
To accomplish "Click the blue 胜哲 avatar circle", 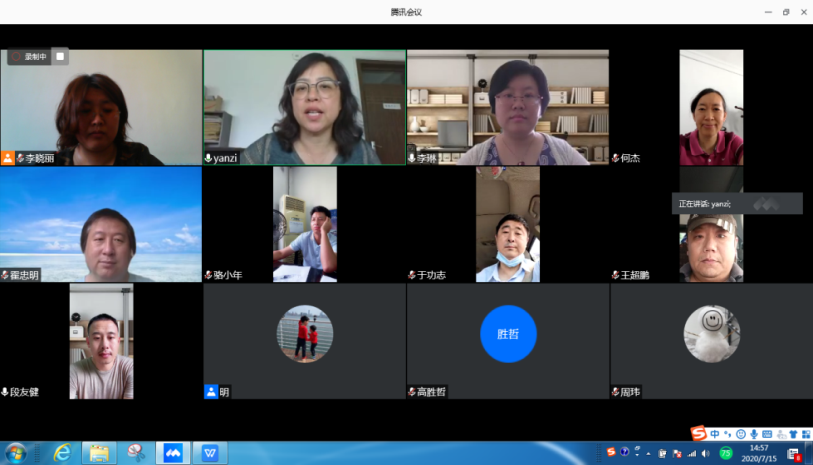I will coord(508,334).
